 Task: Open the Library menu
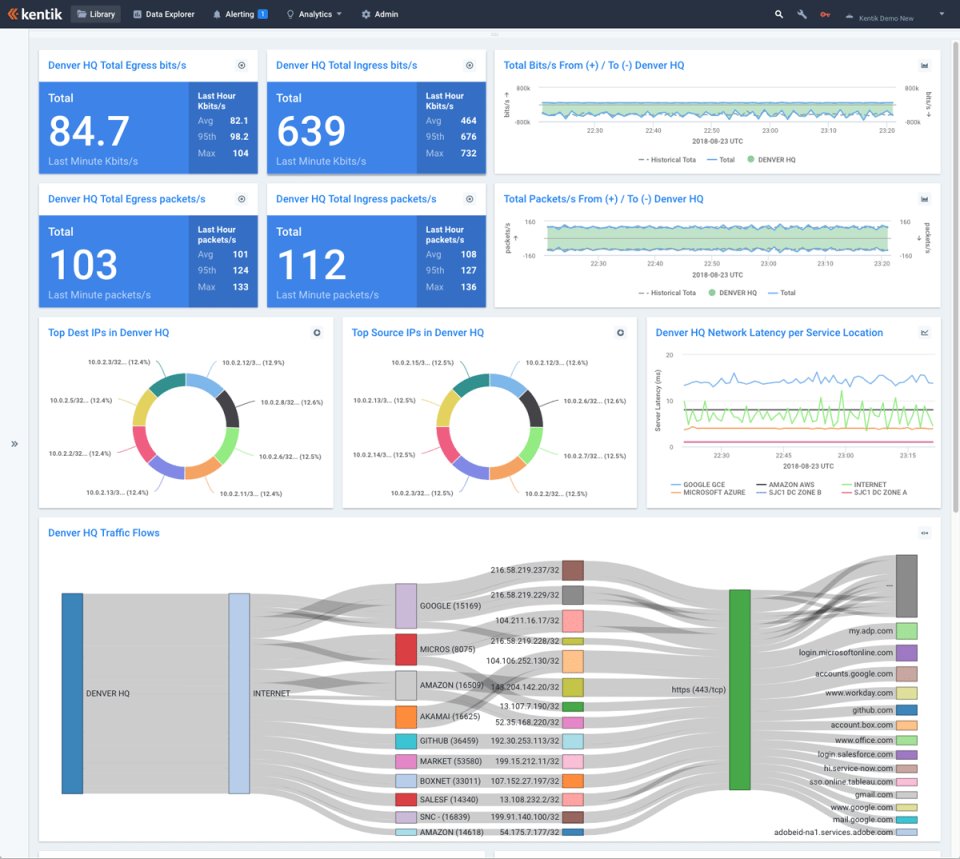tap(96, 14)
